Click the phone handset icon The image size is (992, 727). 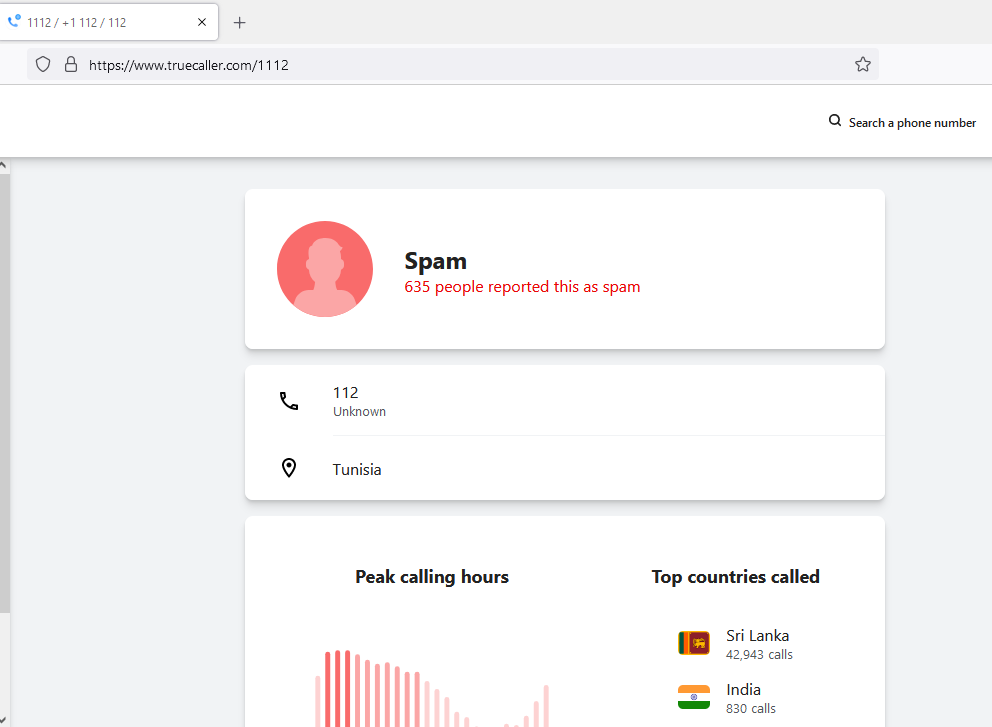289,401
